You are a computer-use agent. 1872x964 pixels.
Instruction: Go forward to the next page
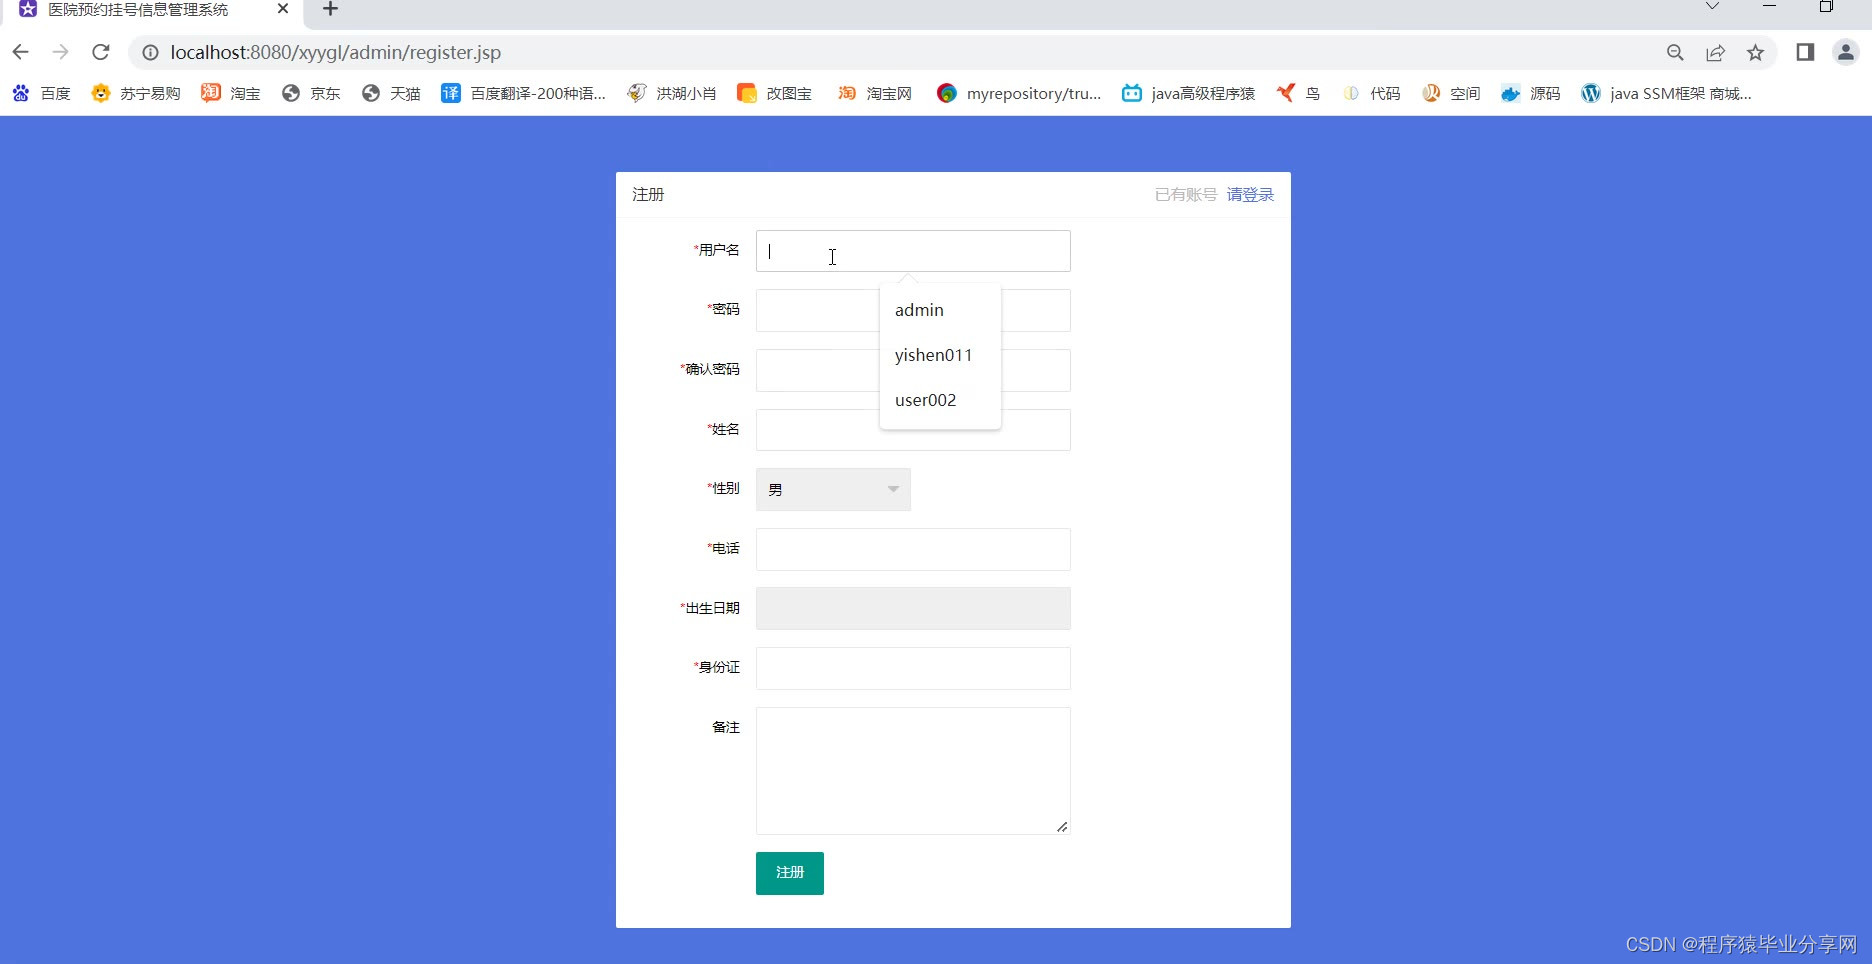point(60,52)
